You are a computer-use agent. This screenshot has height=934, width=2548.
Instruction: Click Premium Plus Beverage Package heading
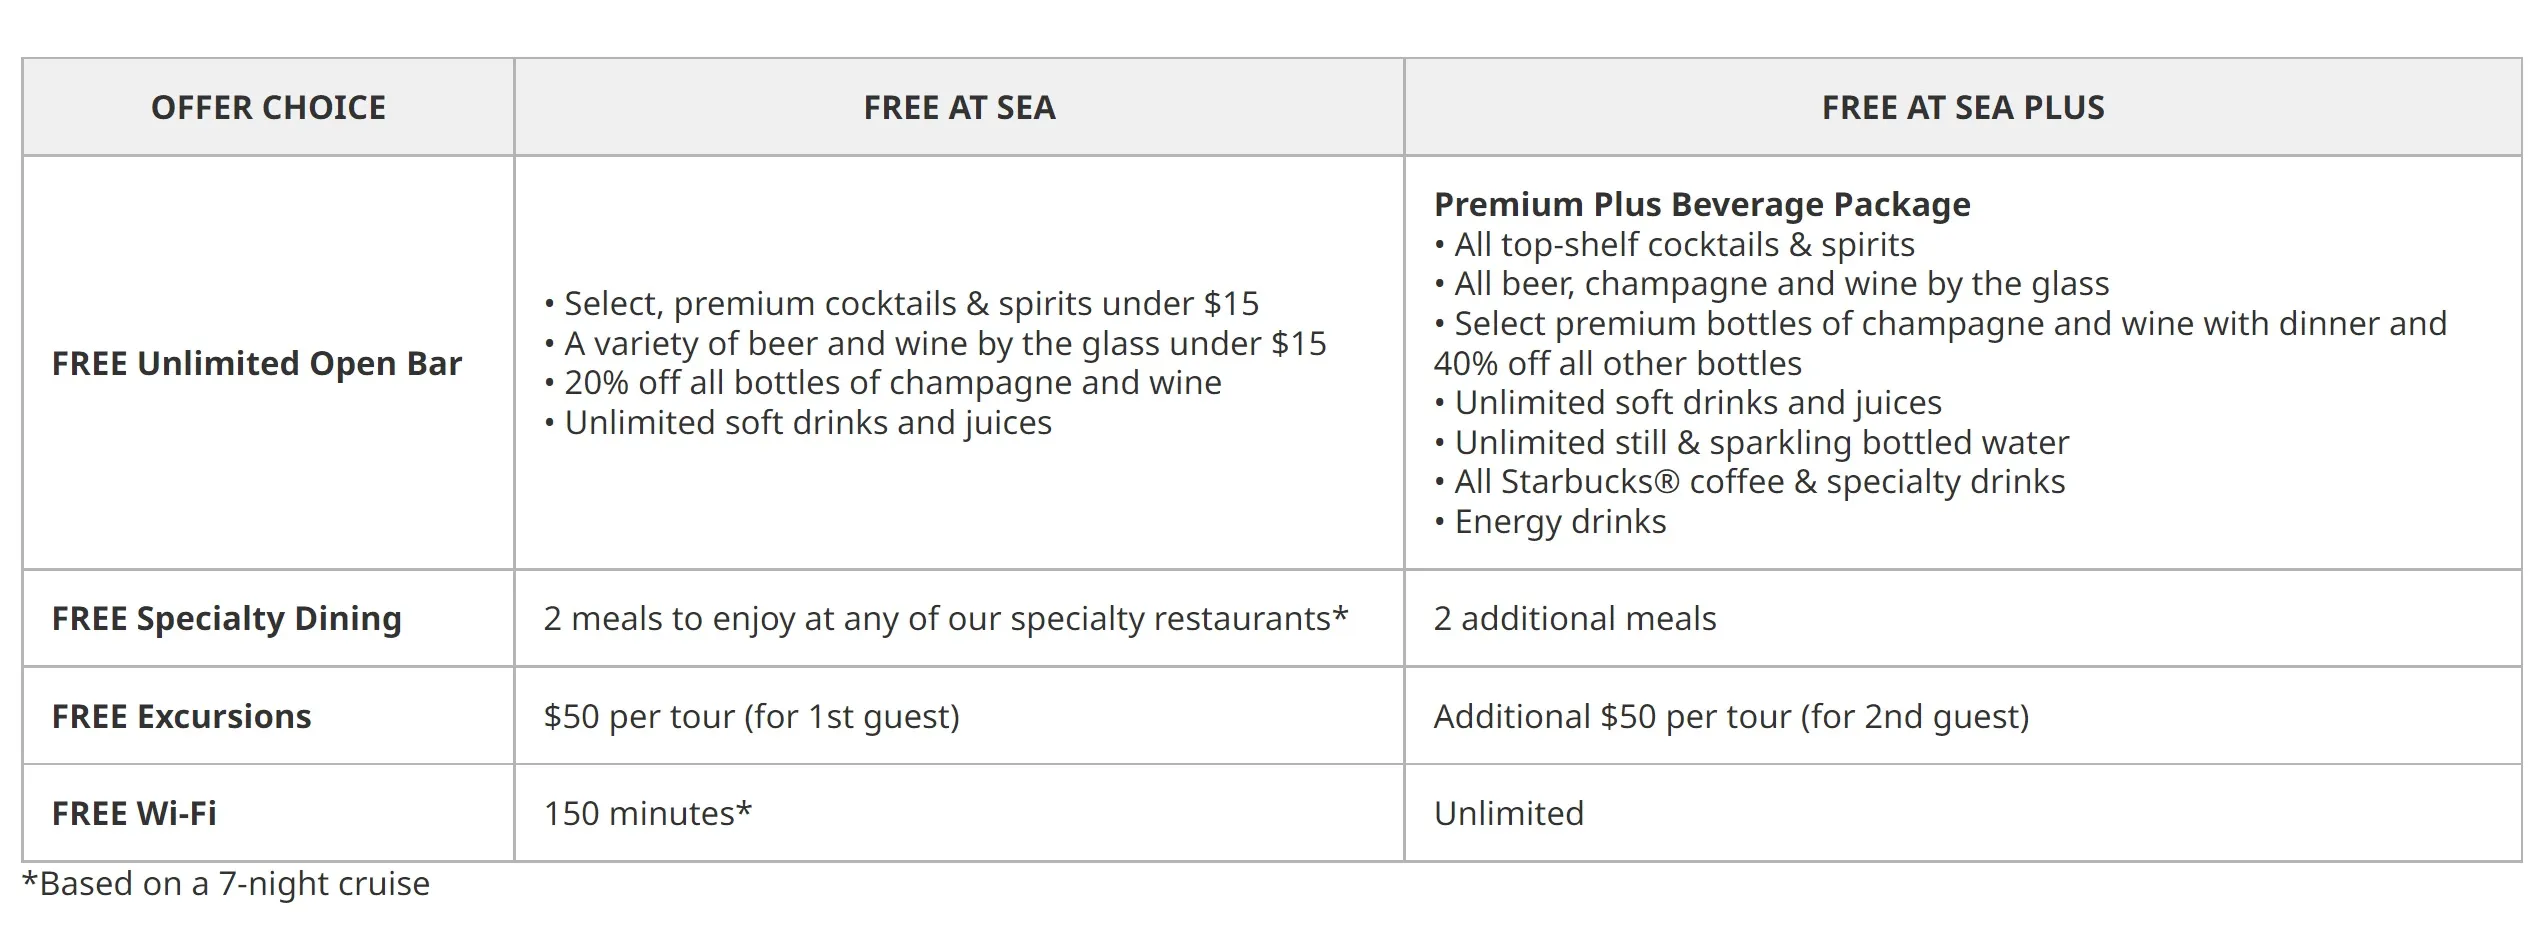tap(1702, 204)
